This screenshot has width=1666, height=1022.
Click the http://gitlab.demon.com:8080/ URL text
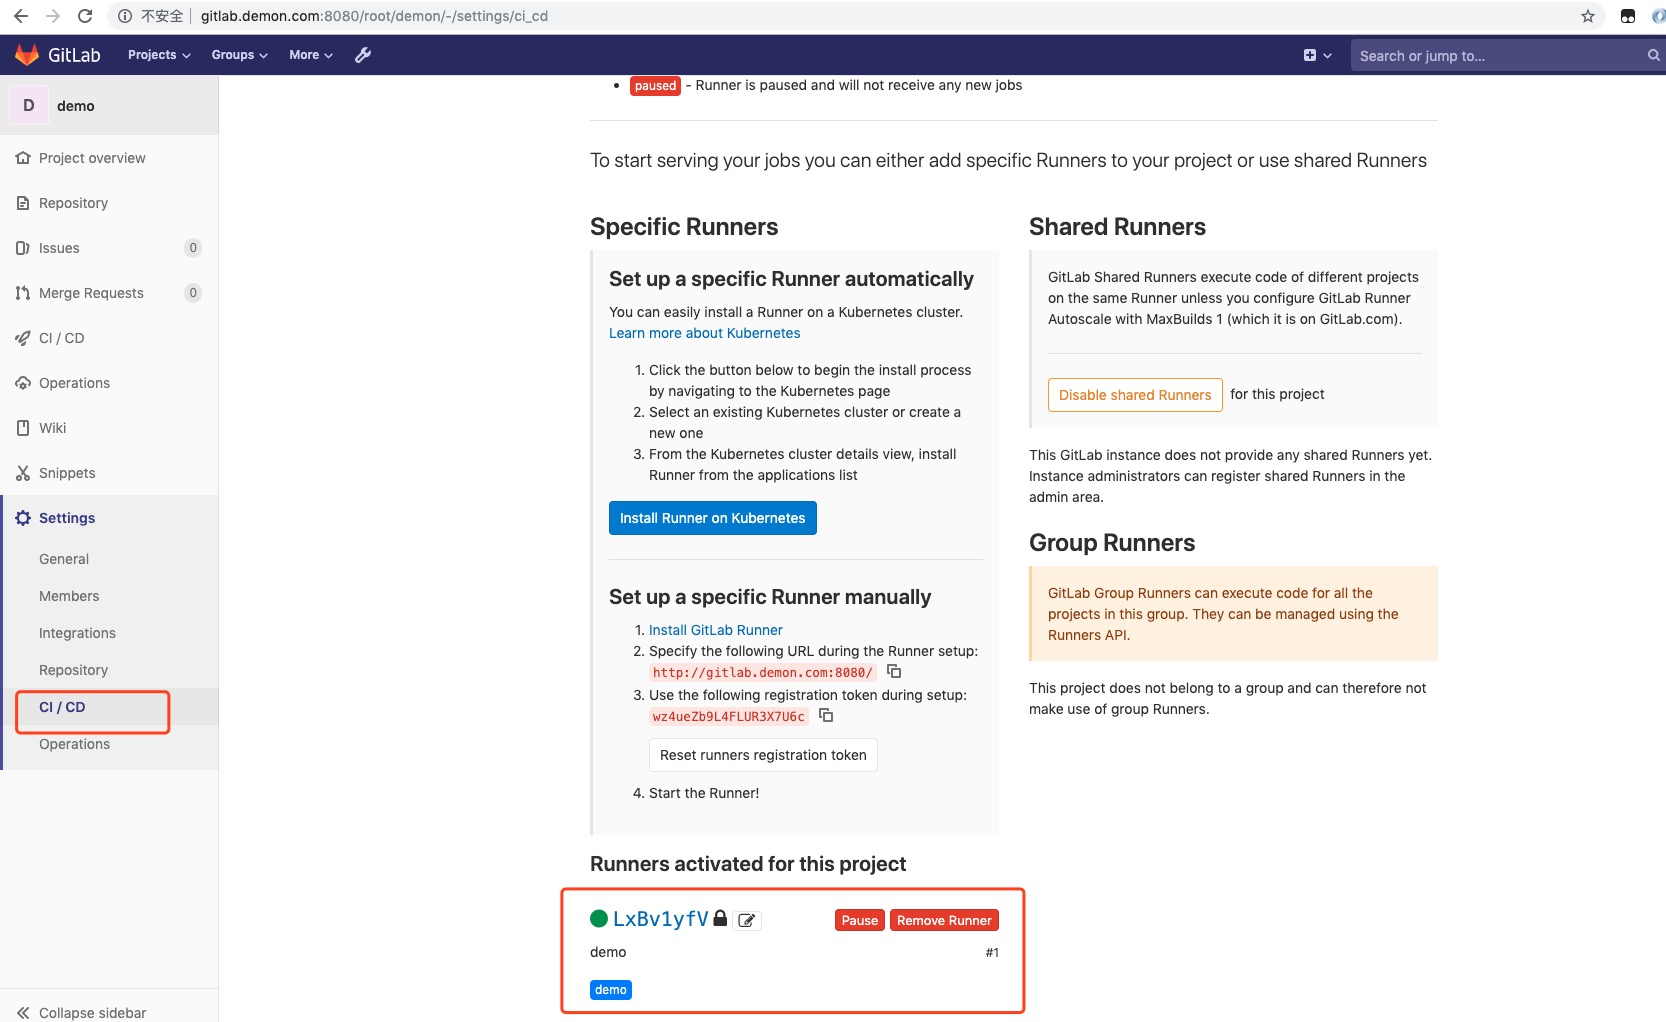click(763, 673)
